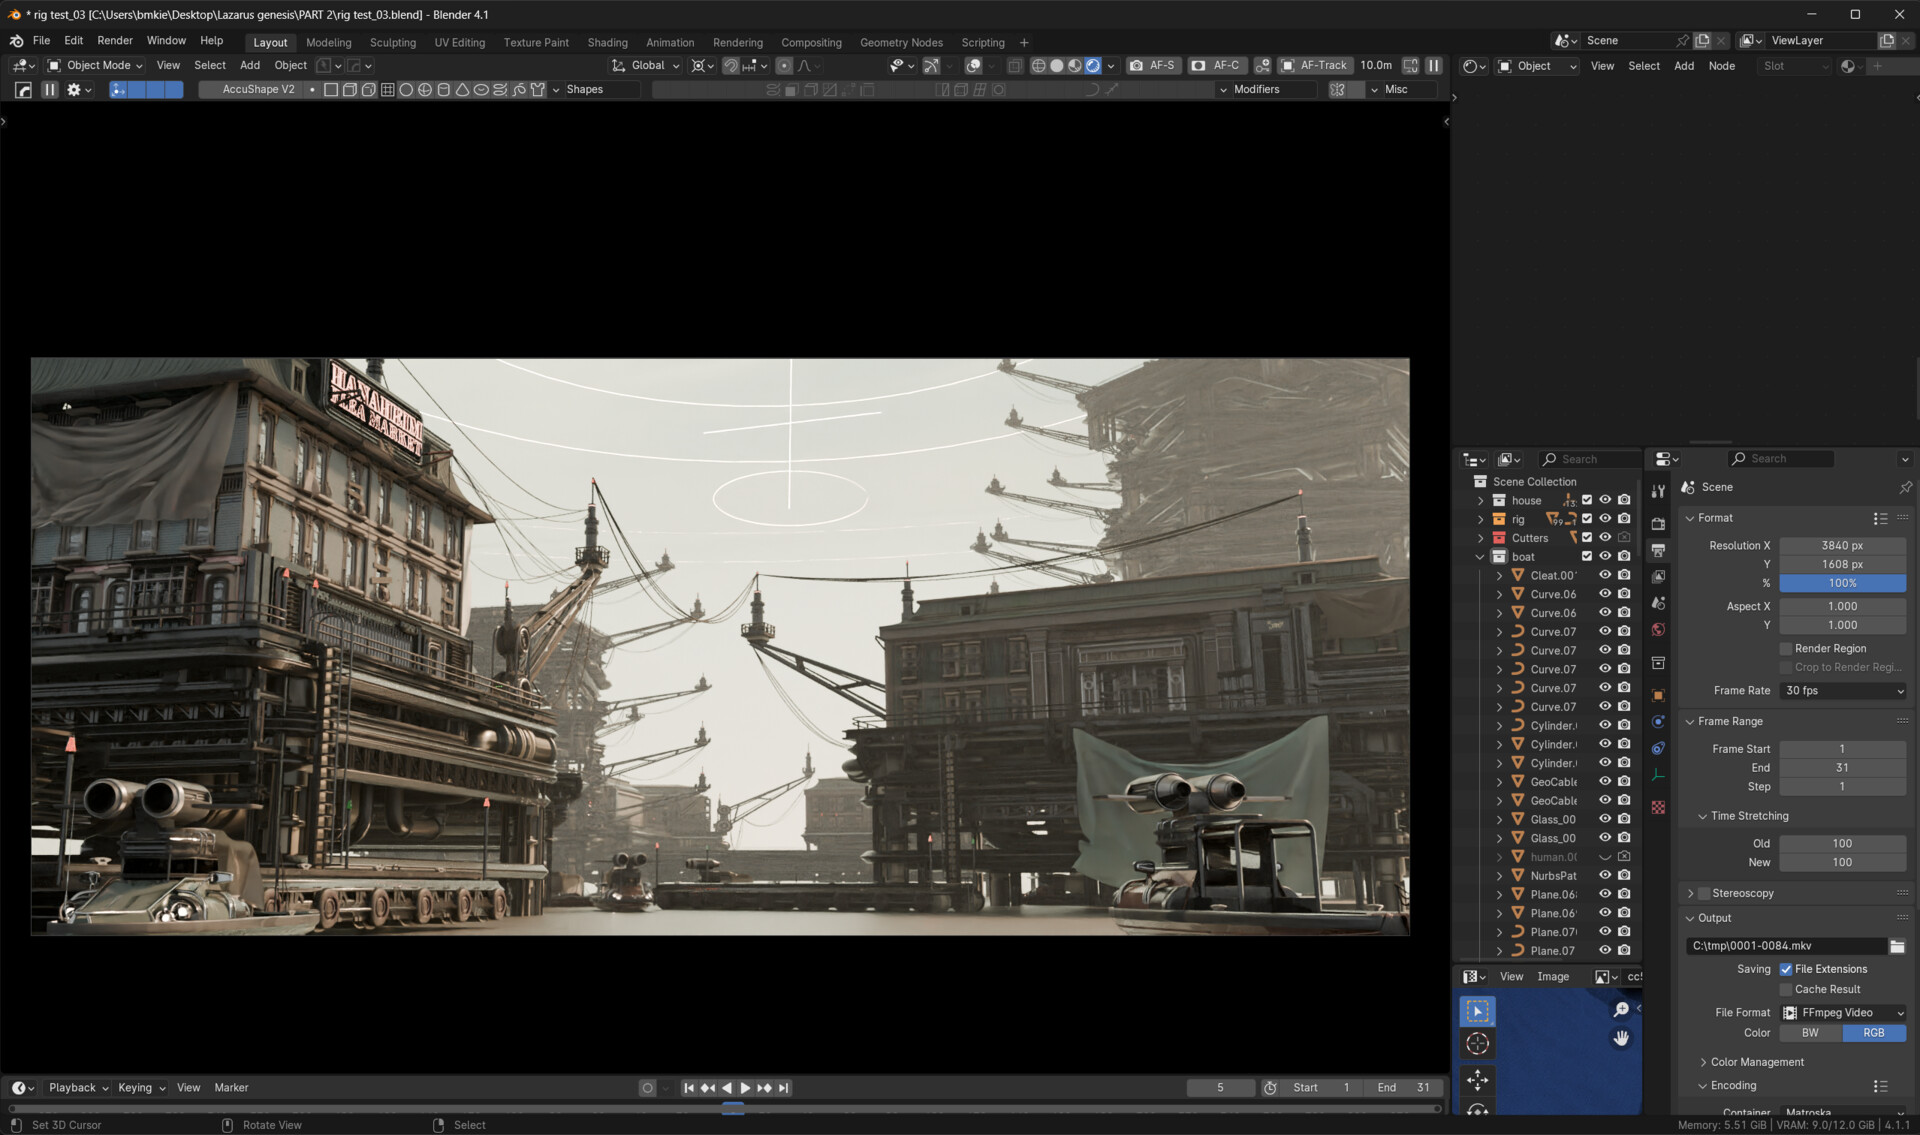Pin the Scene properties context
1920x1135 pixels.
[x=1905, y=487]
